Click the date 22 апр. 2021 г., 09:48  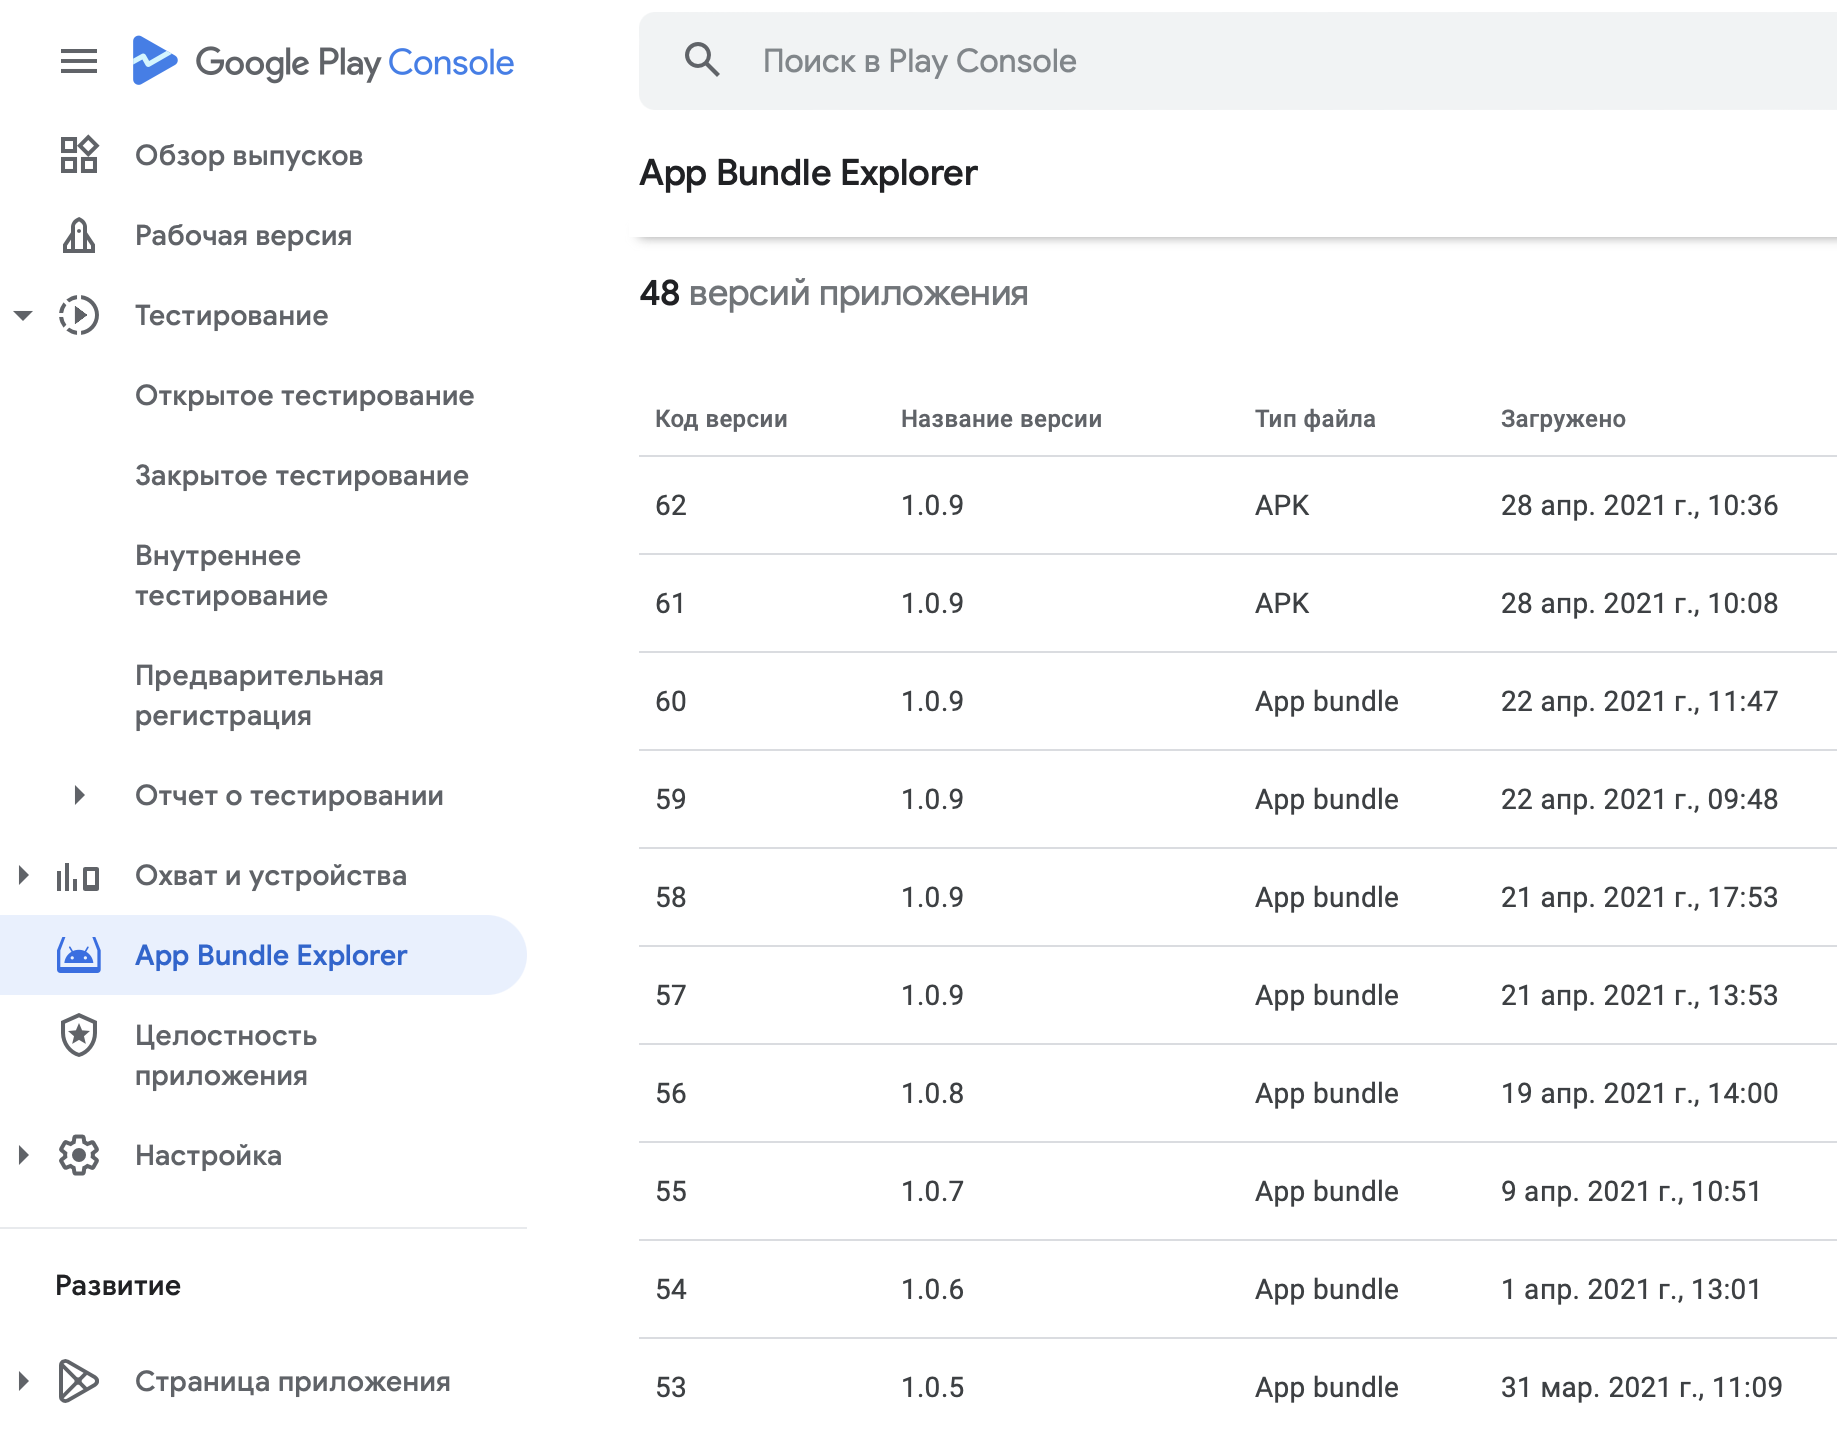coord(1639,799)
